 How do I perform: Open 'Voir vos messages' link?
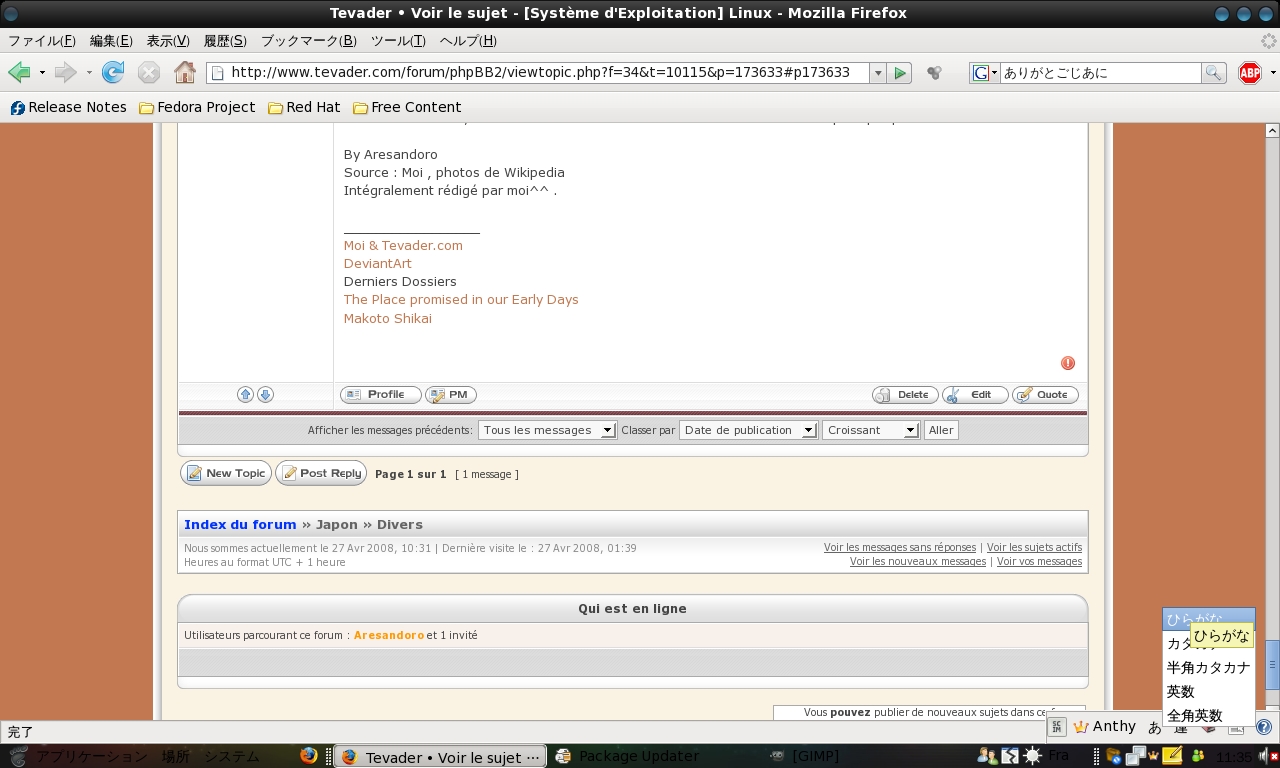point(1039,562)
